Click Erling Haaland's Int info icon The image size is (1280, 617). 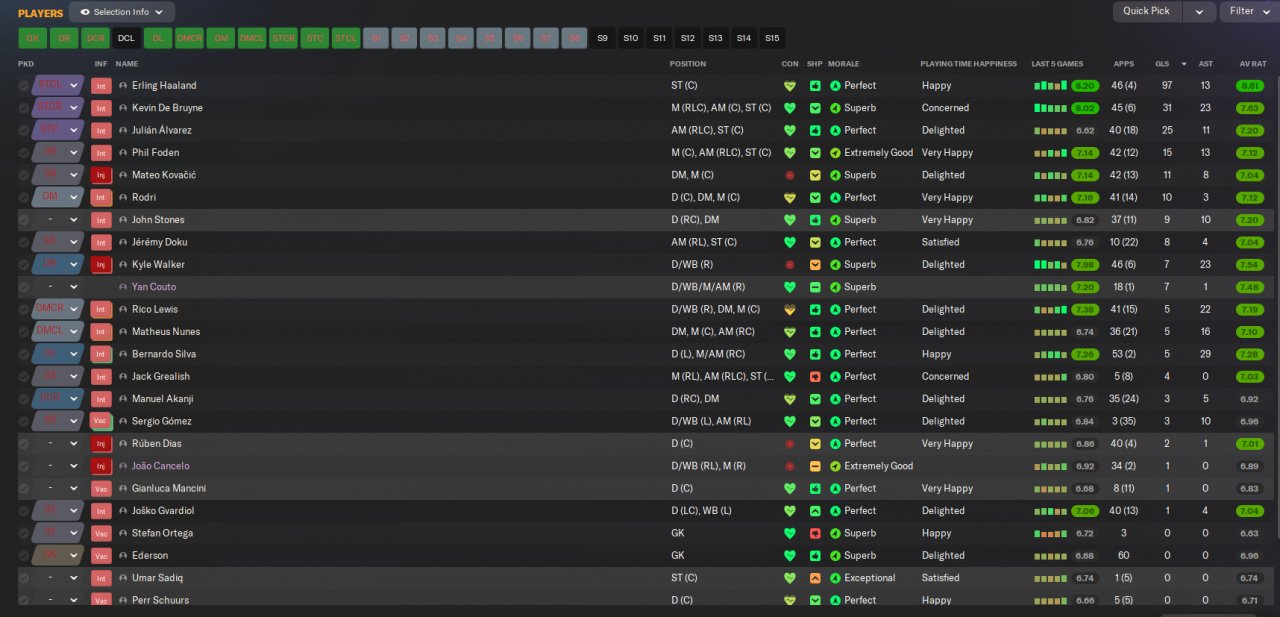coord(101,86)
